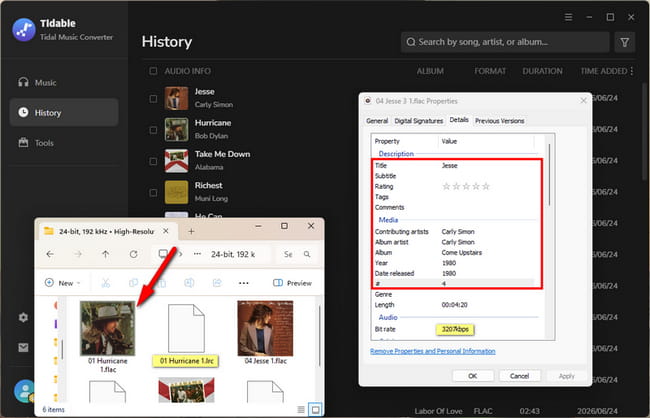Click the Length value 00:04:20
The image size is (650, 418).
point(454,305)
